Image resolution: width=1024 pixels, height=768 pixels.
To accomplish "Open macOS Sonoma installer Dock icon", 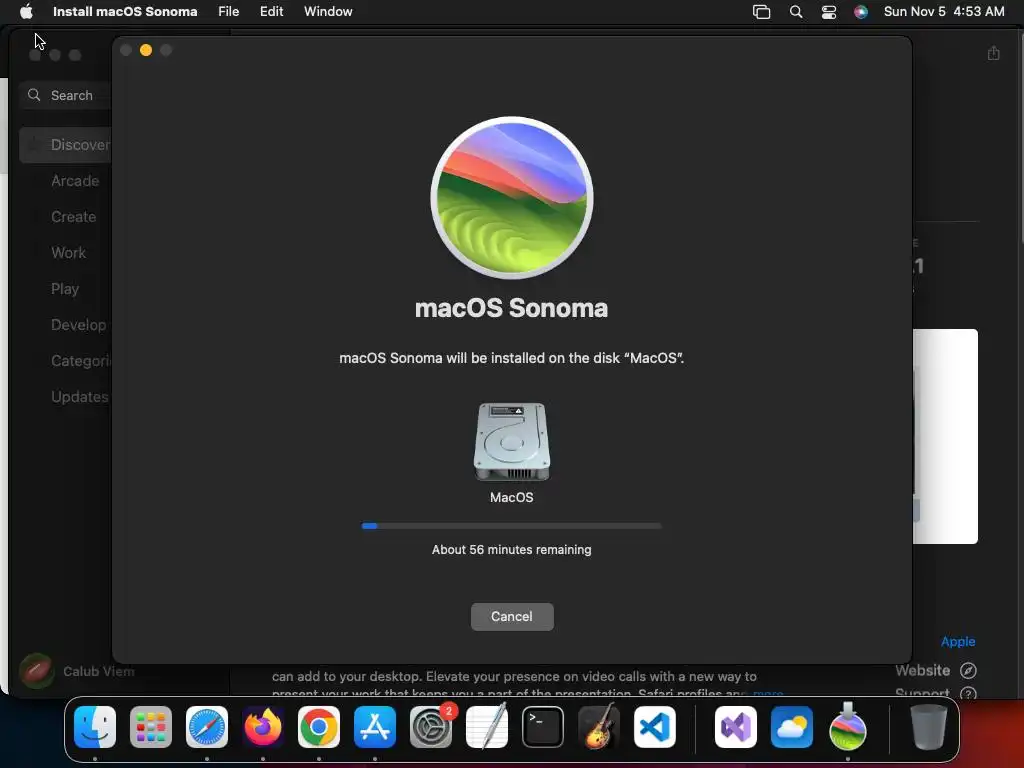I will click(848, 726).
